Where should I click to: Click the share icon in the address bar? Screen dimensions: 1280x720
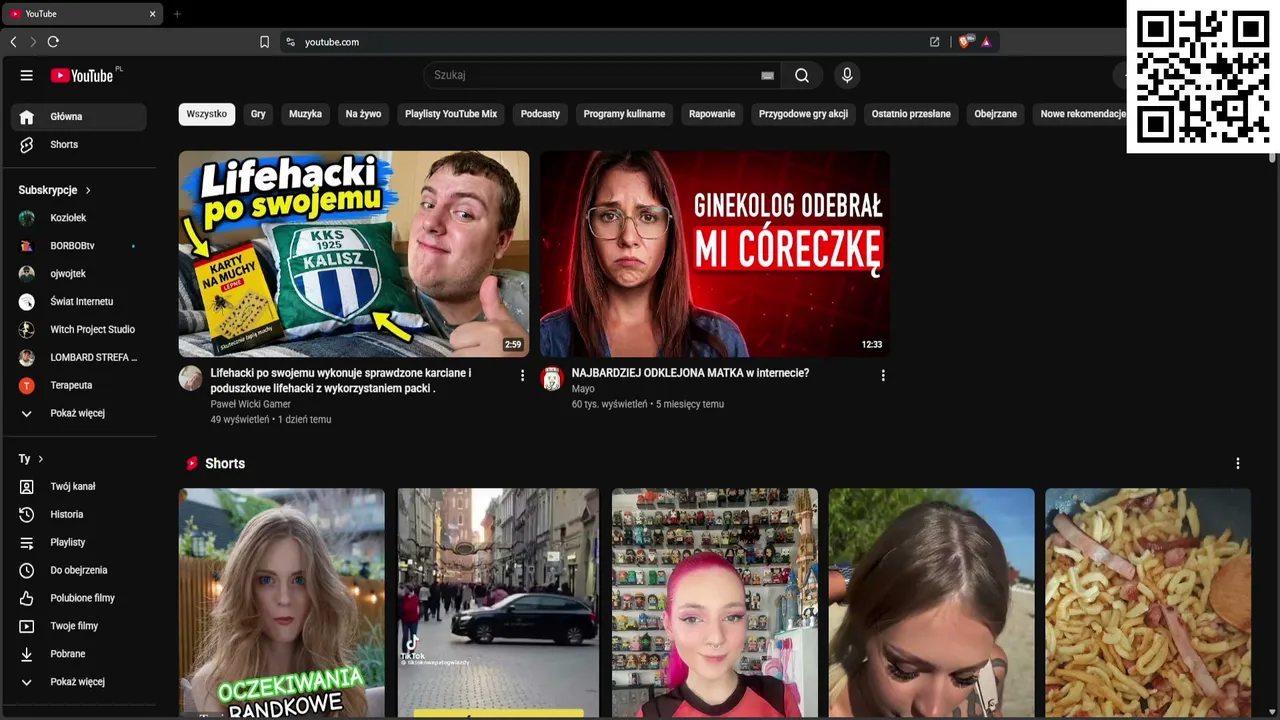pyautogui.click(x=934, y=42)
